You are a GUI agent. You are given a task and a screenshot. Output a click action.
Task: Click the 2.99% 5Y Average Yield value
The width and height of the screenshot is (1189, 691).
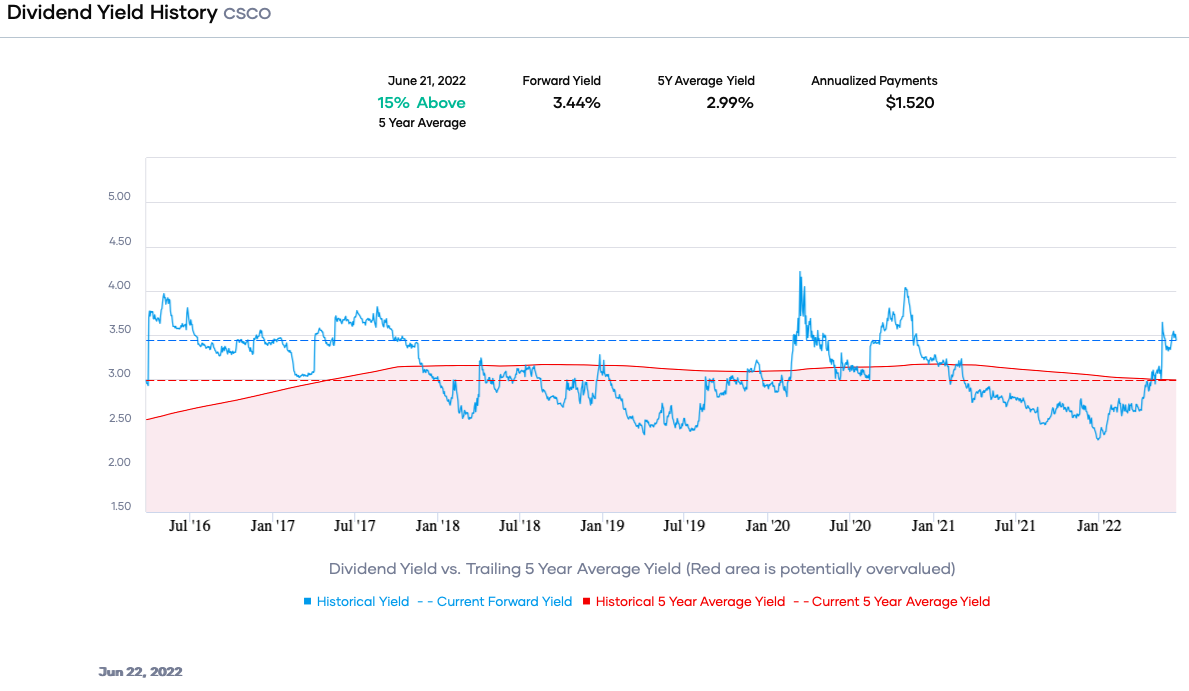733,102
